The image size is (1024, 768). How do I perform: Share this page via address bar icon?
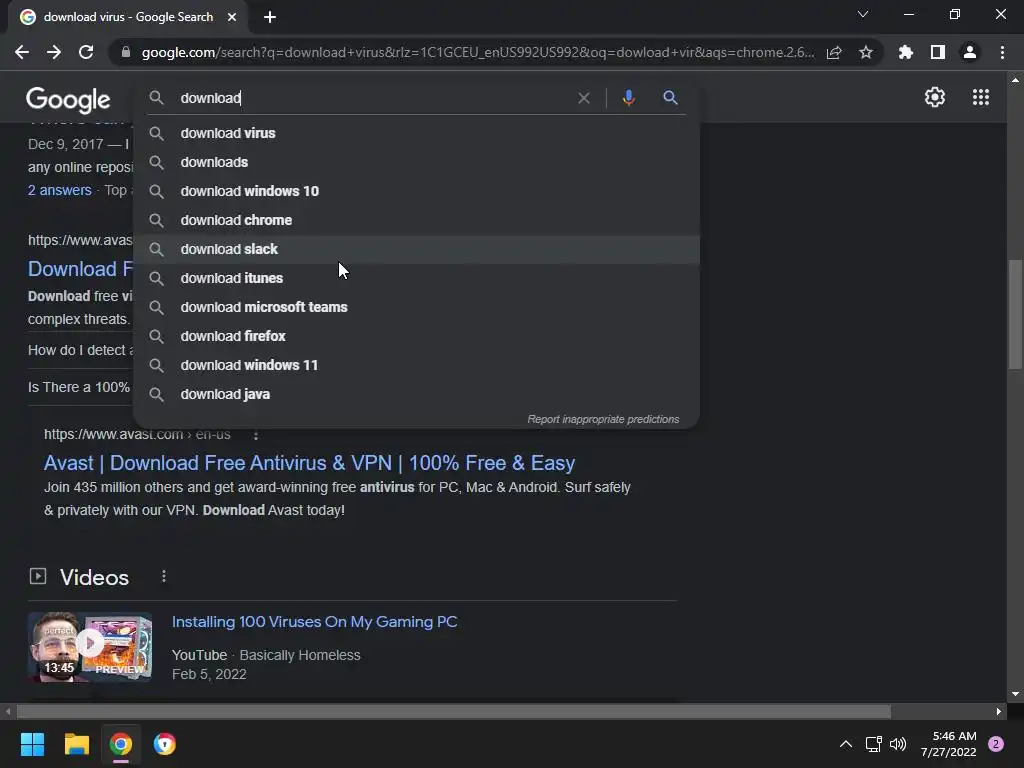click(834, 52)
